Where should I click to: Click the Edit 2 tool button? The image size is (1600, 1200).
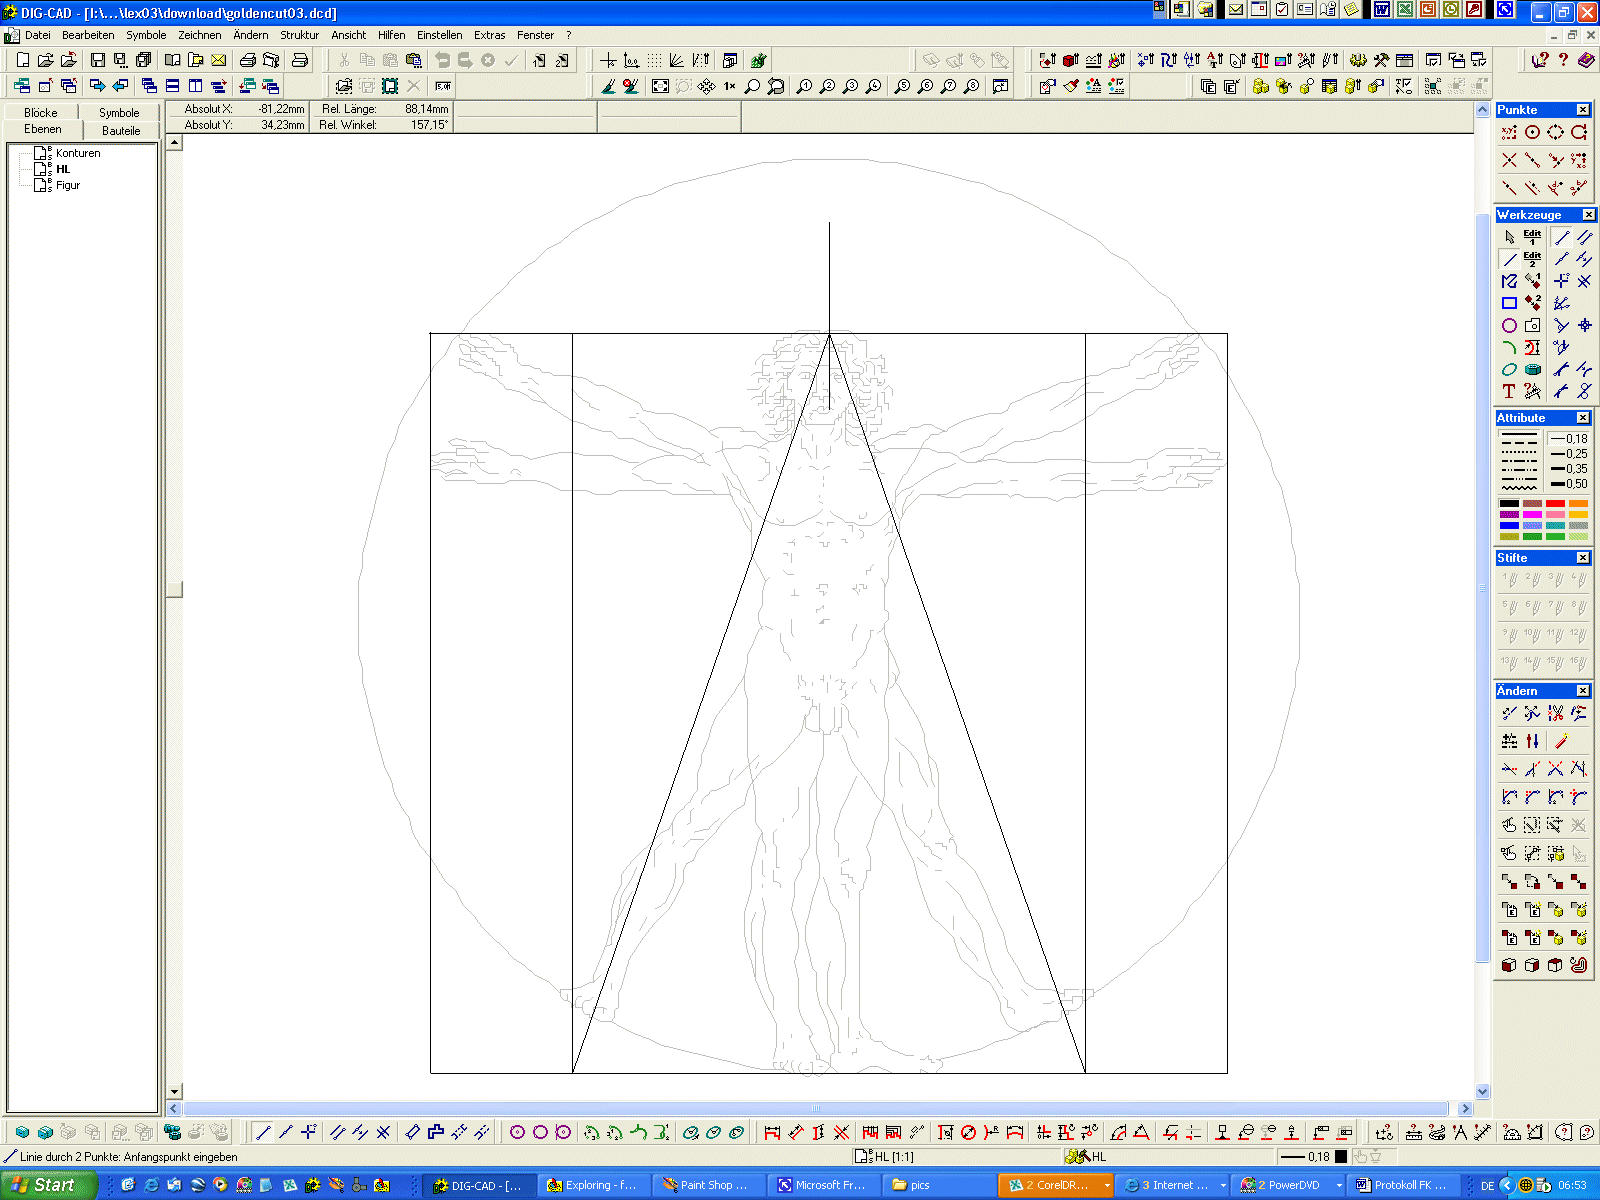tap(1532, 259)
